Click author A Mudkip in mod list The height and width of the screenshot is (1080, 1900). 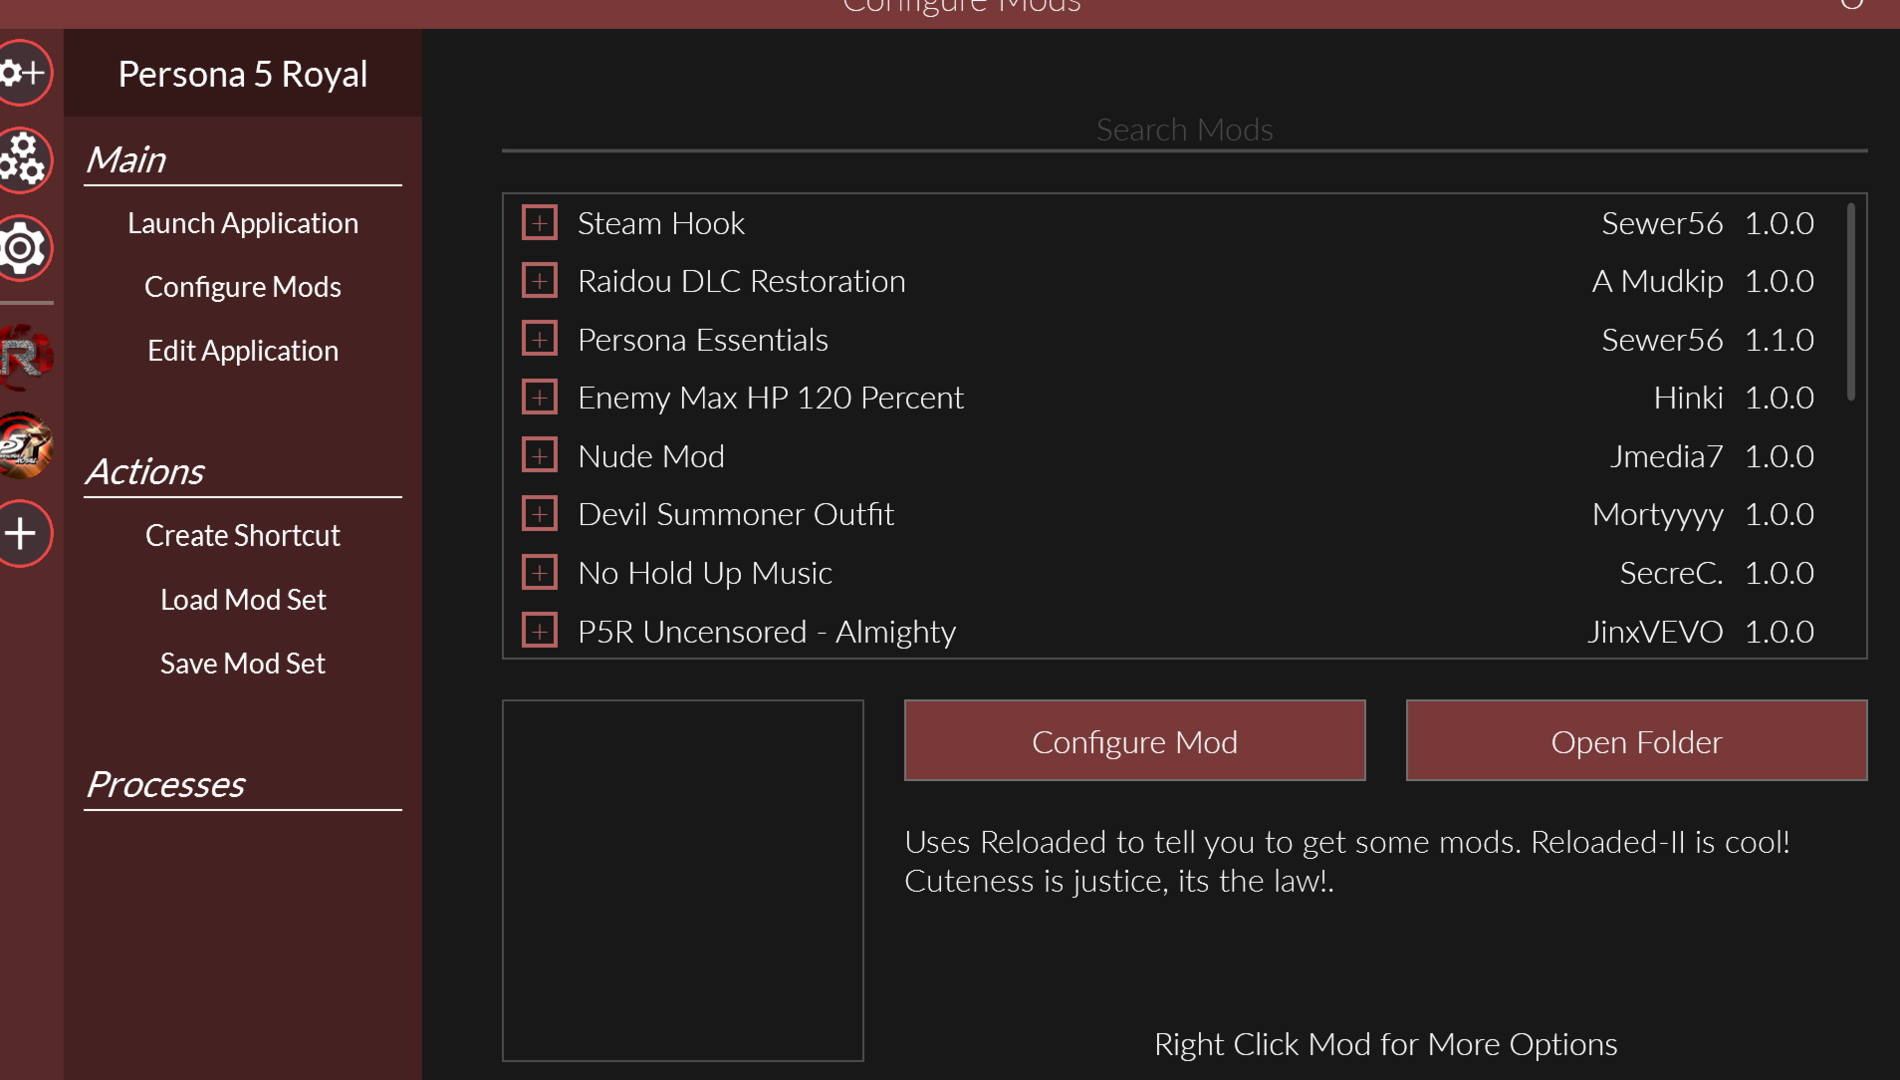pyautogui.click(x=1657, y=281)
